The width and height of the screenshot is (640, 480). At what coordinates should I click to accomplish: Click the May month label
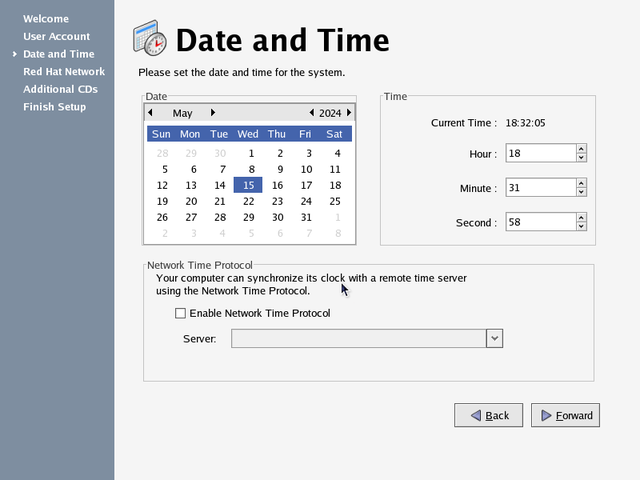click(x=182, y=113)
